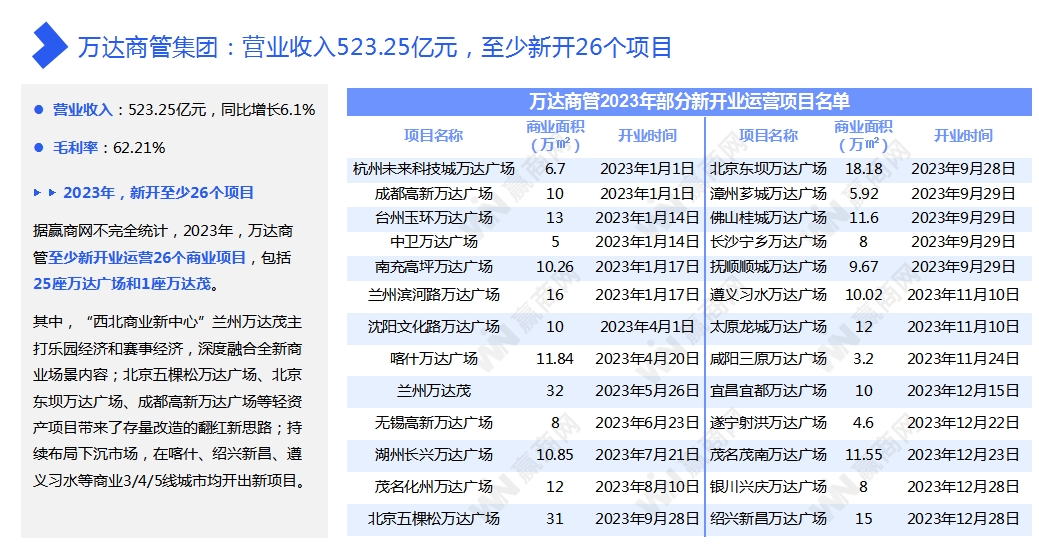Click 湖州长兴万达广场 entry
The width and height of the screenshot is (1039, 554).
click(434, 455)
